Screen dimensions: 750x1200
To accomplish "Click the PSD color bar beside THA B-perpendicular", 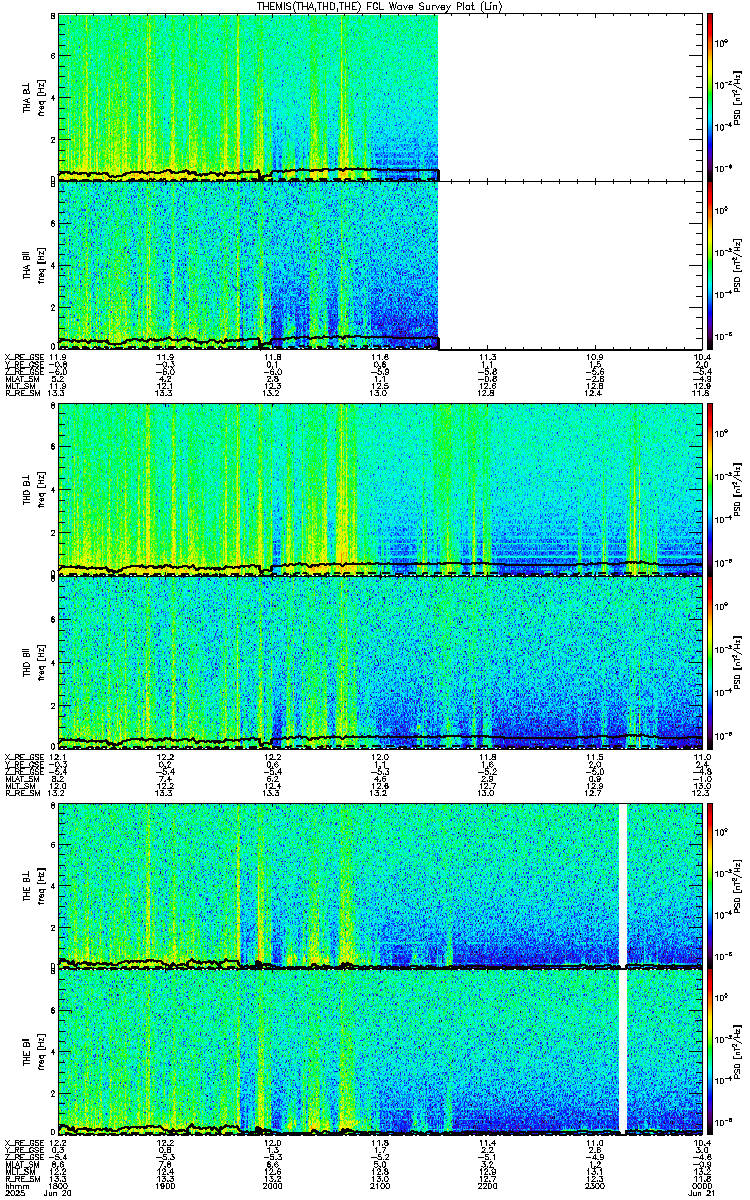I will coord(709,97).
